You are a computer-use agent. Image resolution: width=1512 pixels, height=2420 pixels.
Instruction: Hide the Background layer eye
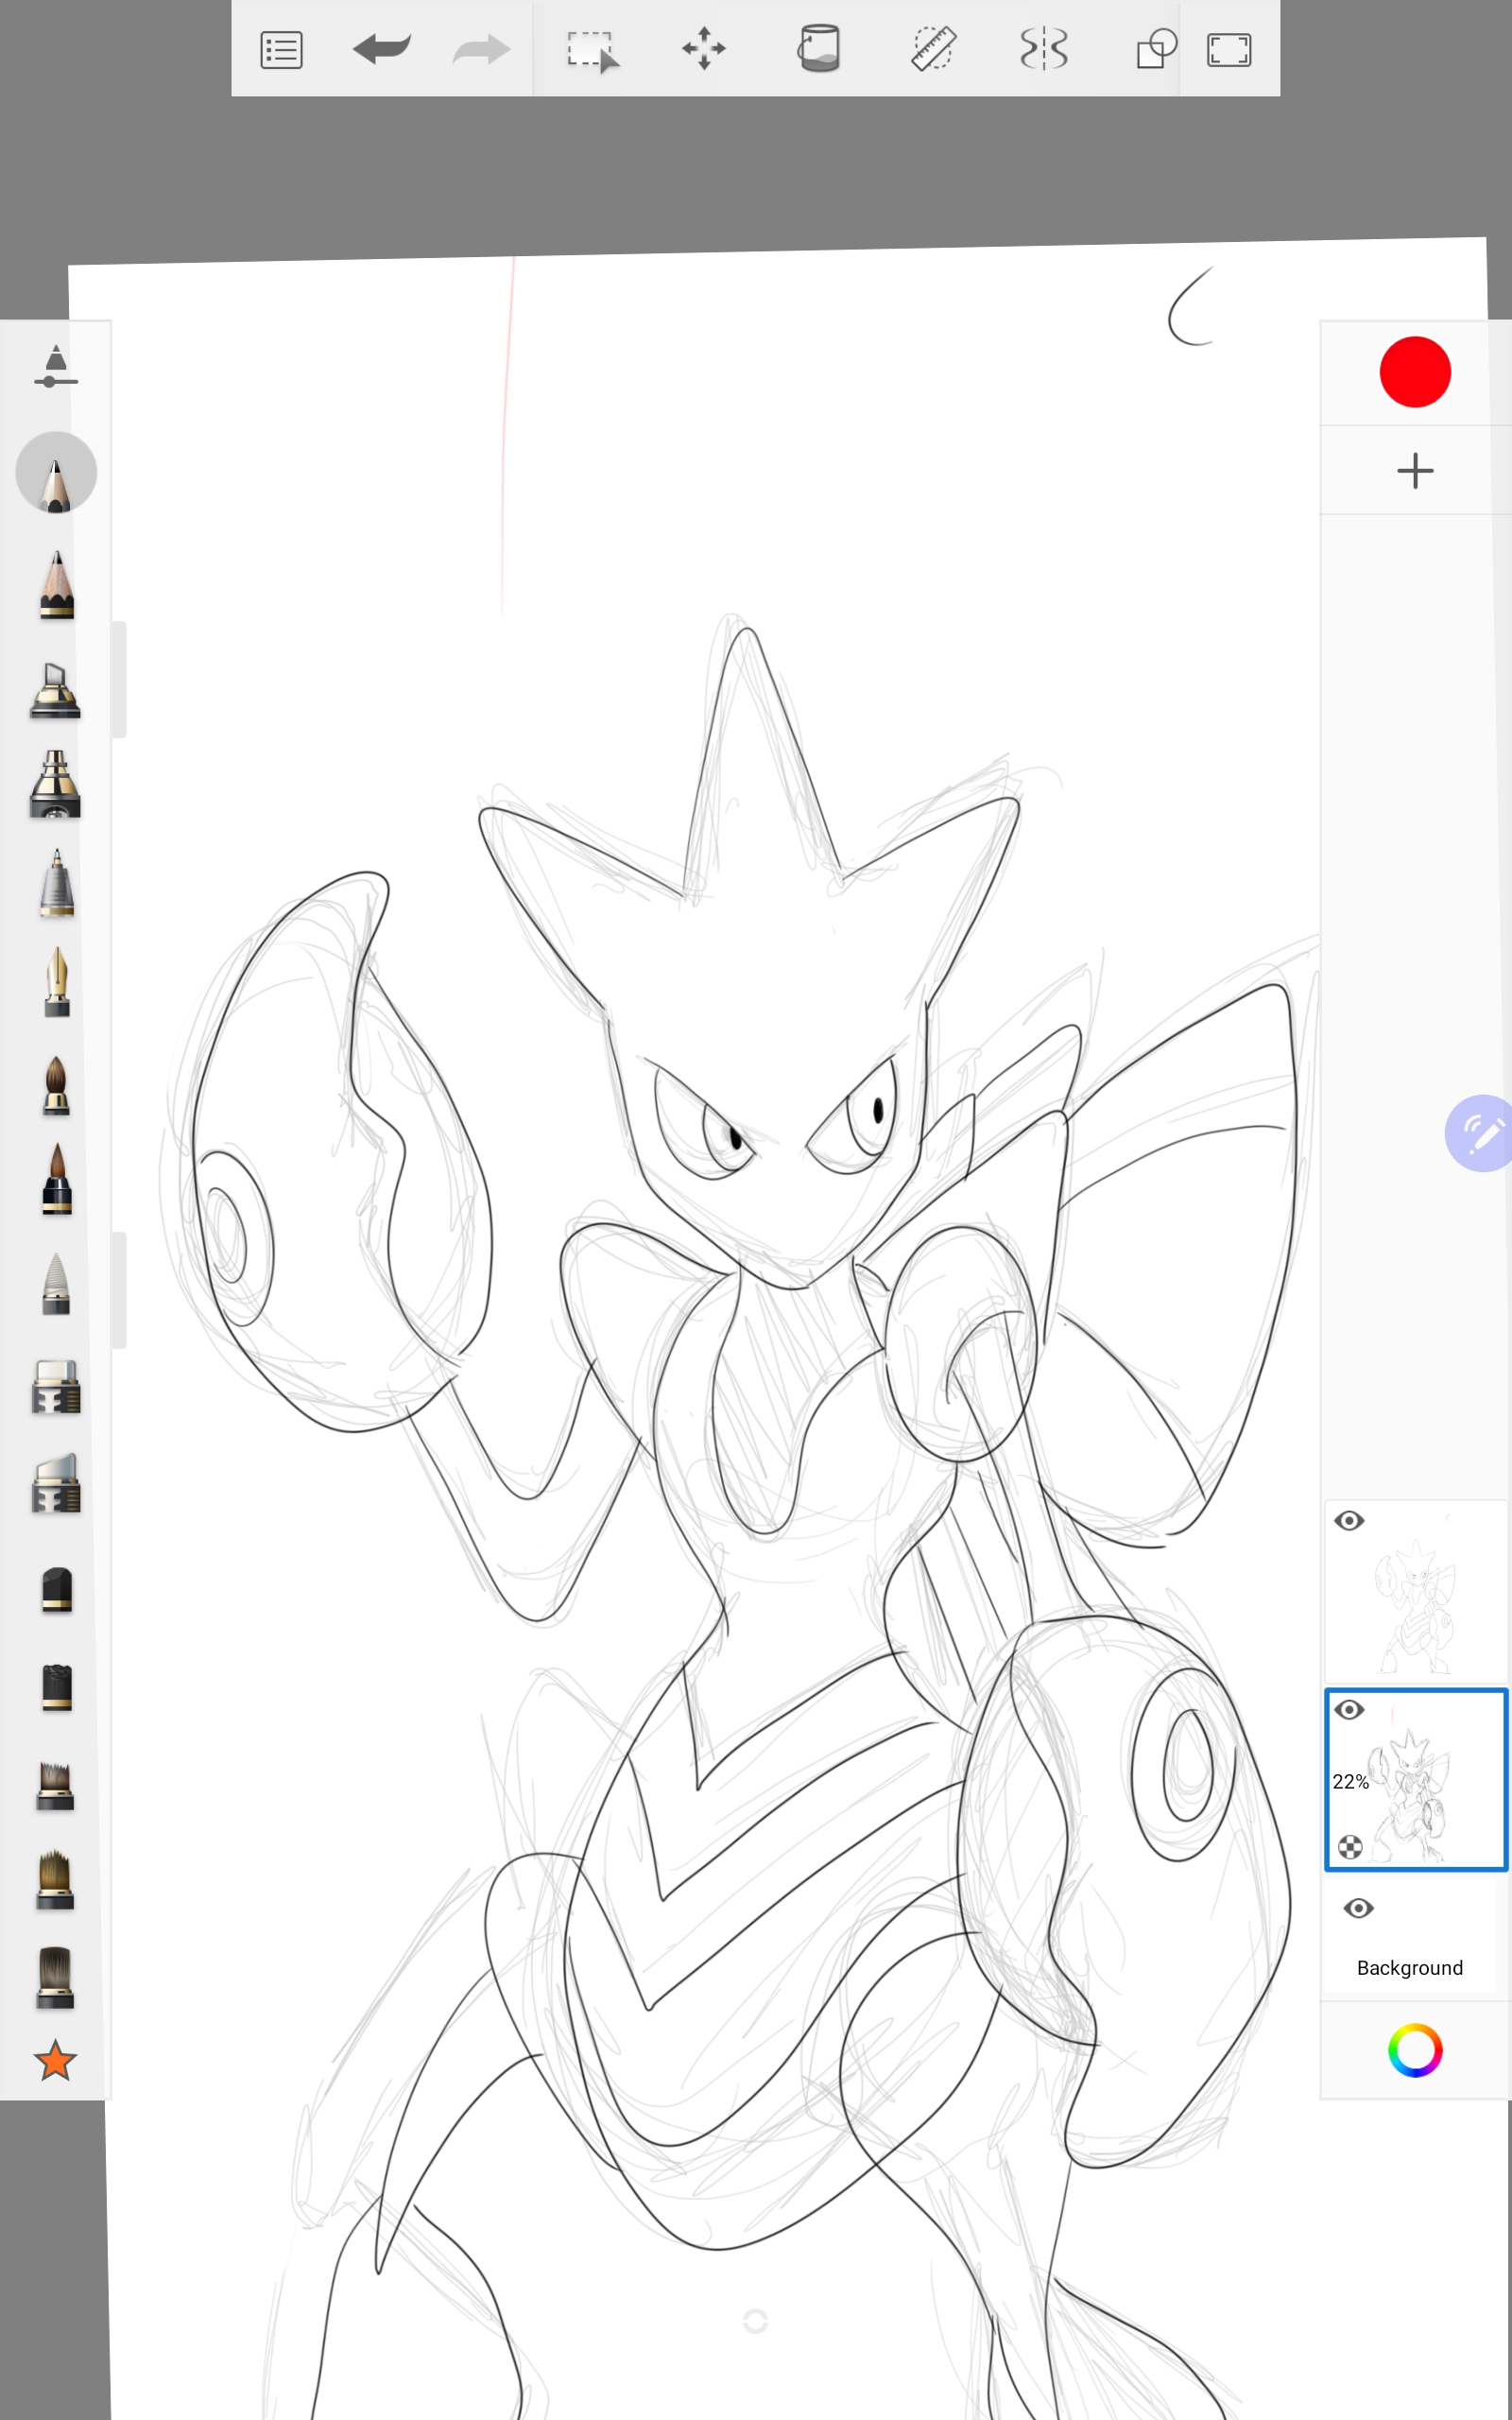pos(1358,1908)
